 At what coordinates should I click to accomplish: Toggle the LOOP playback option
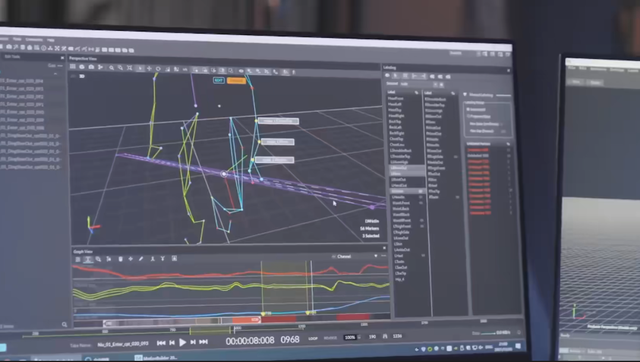click(313, 338)
